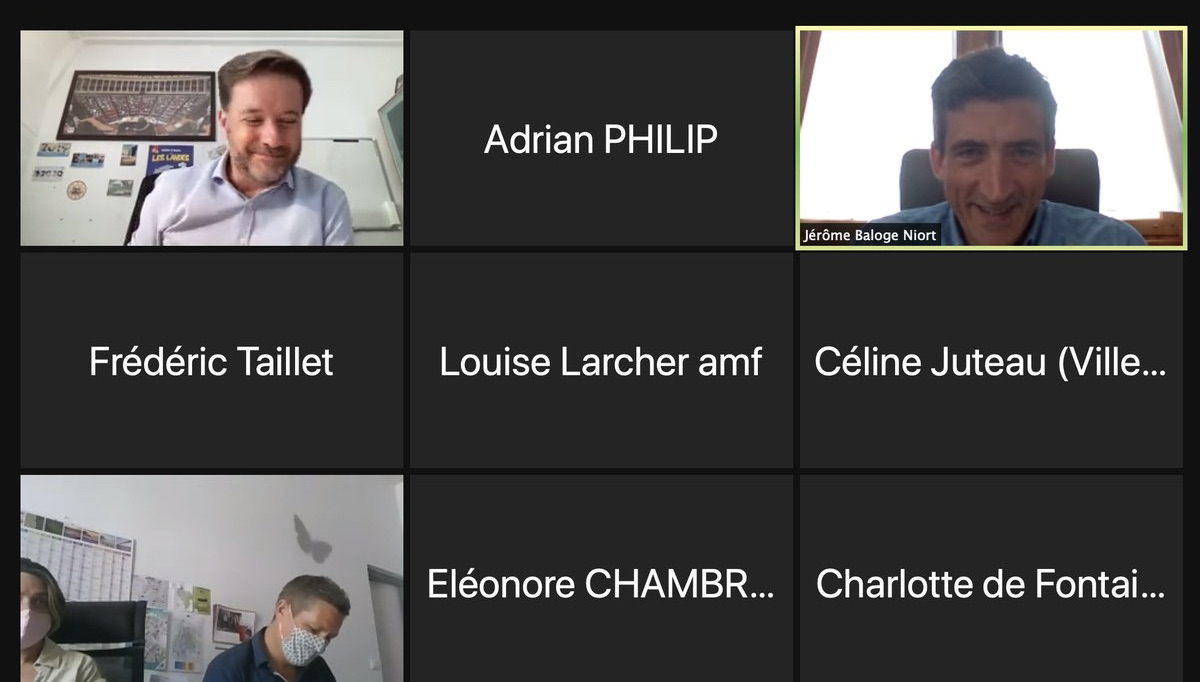Select the Charlotte de Fontai... tile
The image size is (1200, 682).
tap(991, 580)
